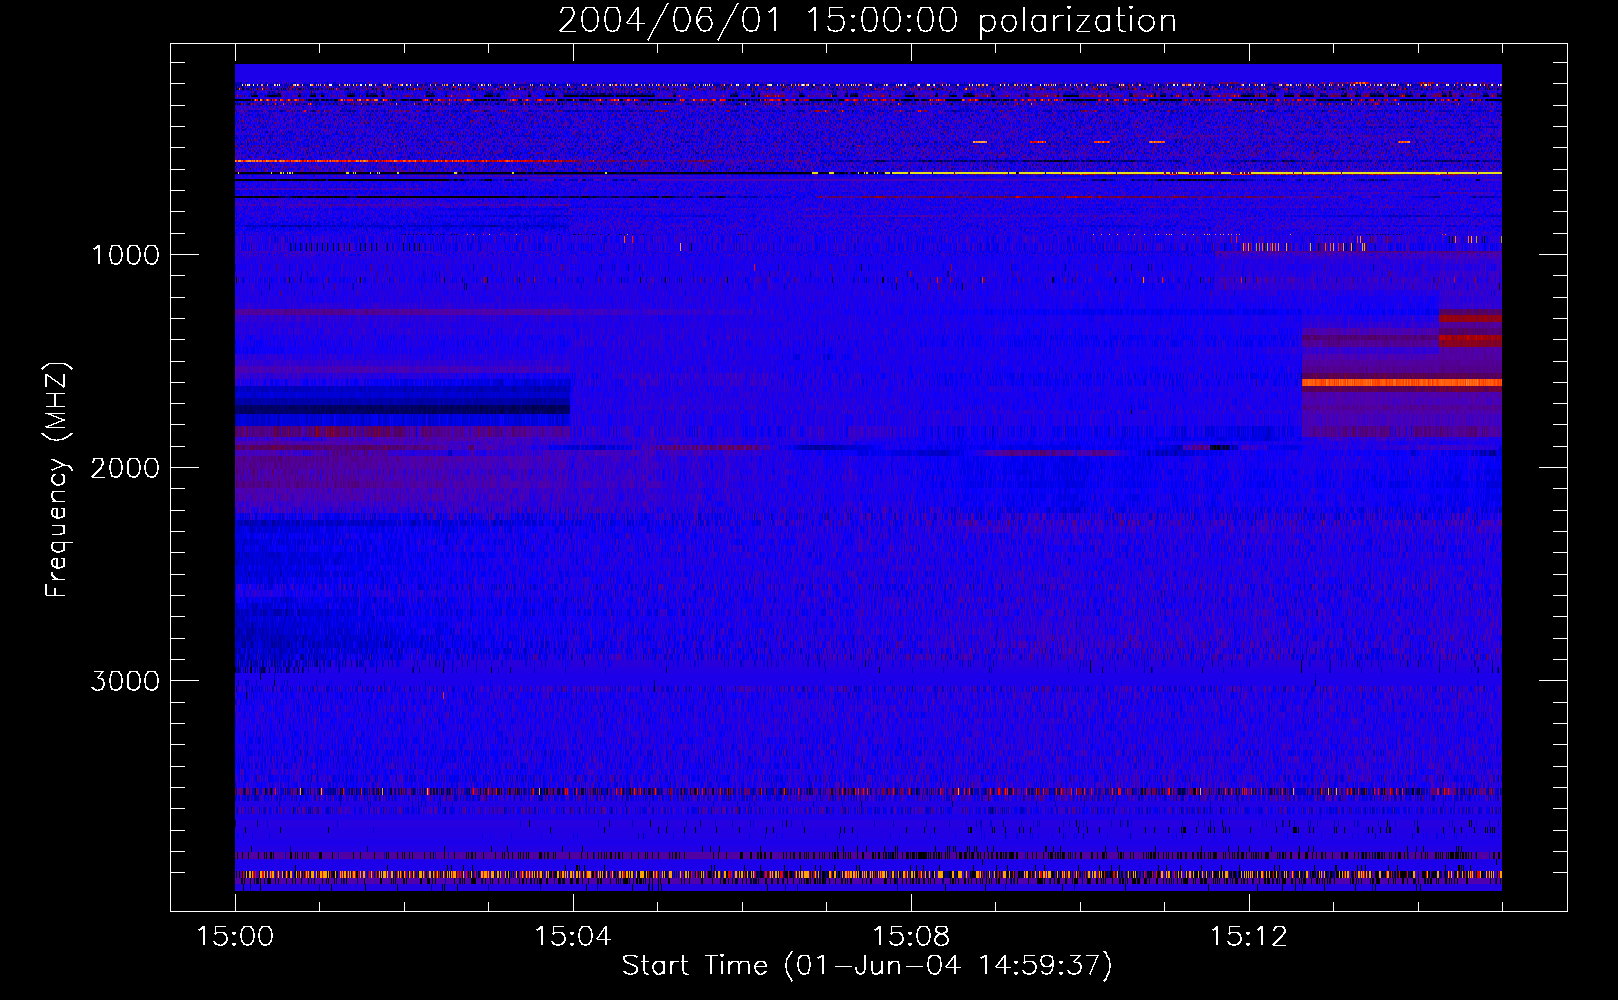Select the 2000 frequency tick label
The width and height of the screenshot is (1618, 1000).
click(125, 468)
